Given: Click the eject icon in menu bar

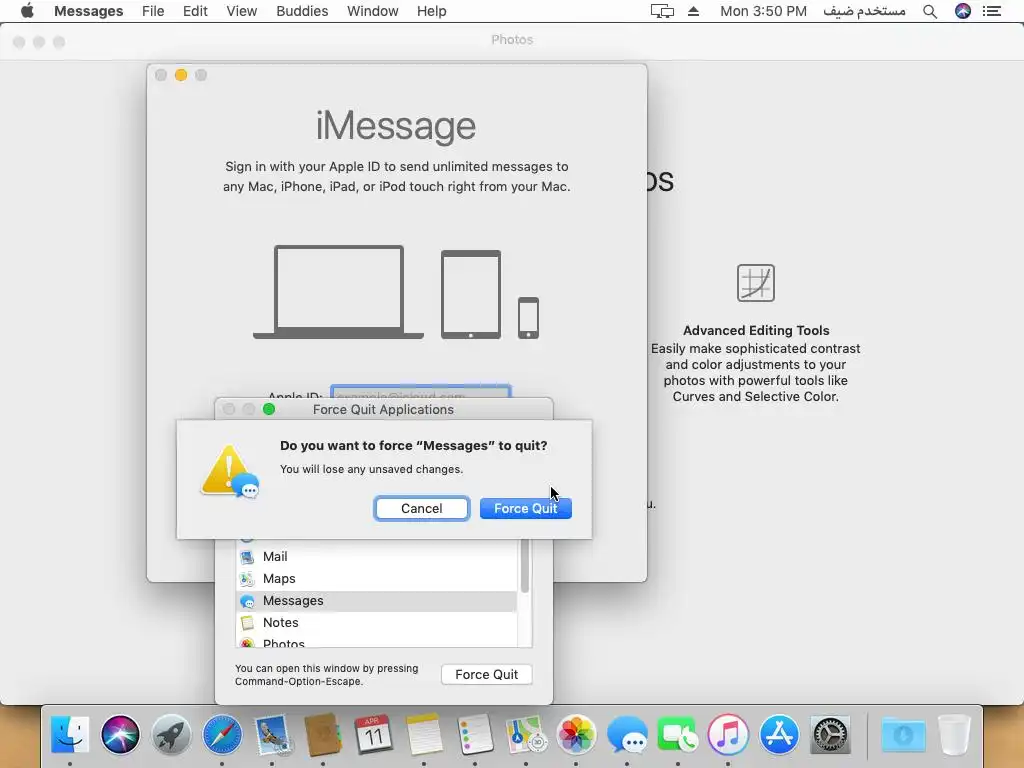Looking at the screenshot, I should tap(694, 11).
